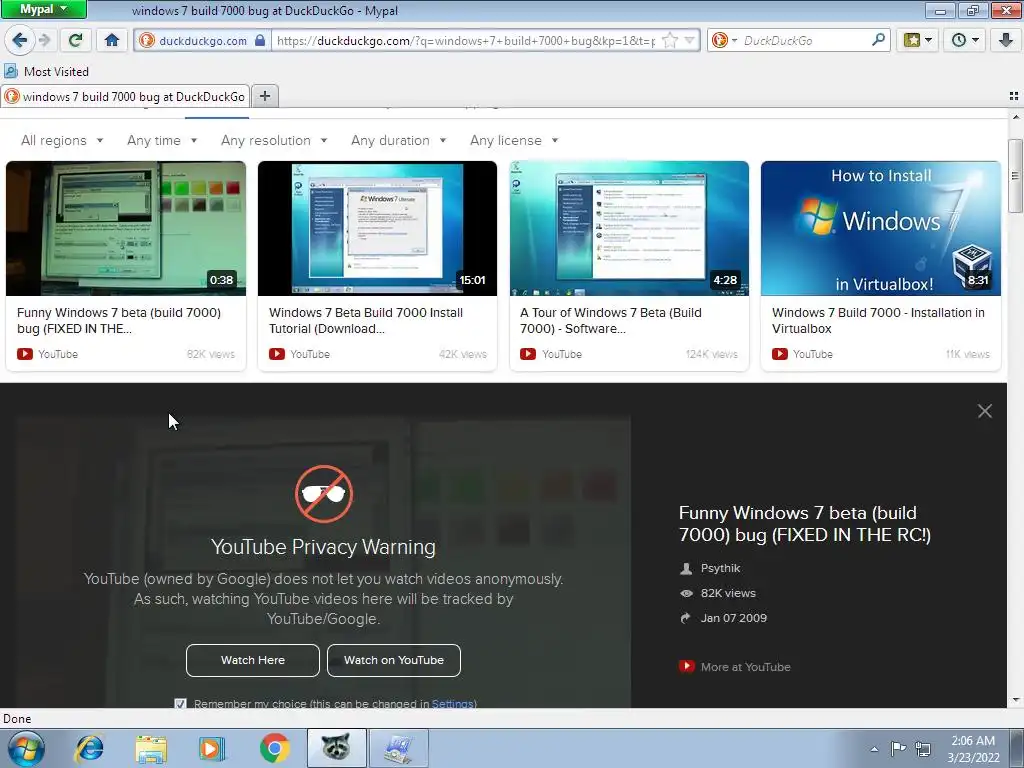Image resolution: width=1024 pixels, height=768 pixels.
Task: Expand the Any duration filter
Action: pos(398,140)
